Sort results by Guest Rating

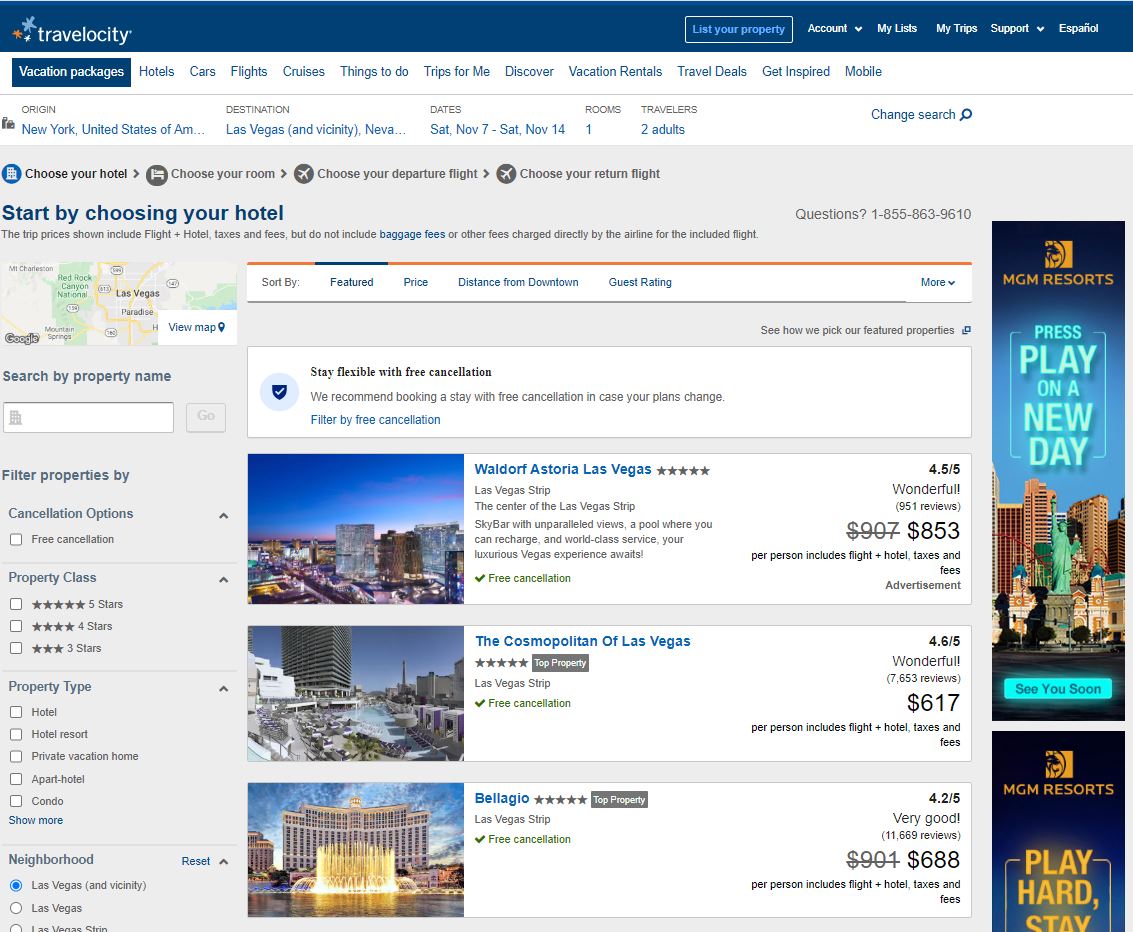click(640, 282)
